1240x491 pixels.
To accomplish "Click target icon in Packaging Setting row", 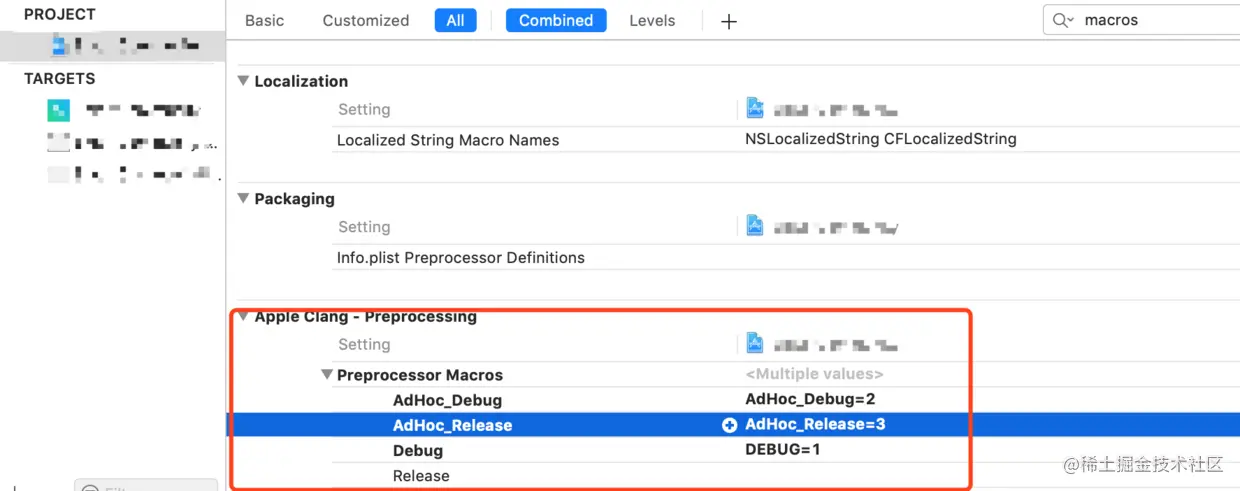I will 755,227.
